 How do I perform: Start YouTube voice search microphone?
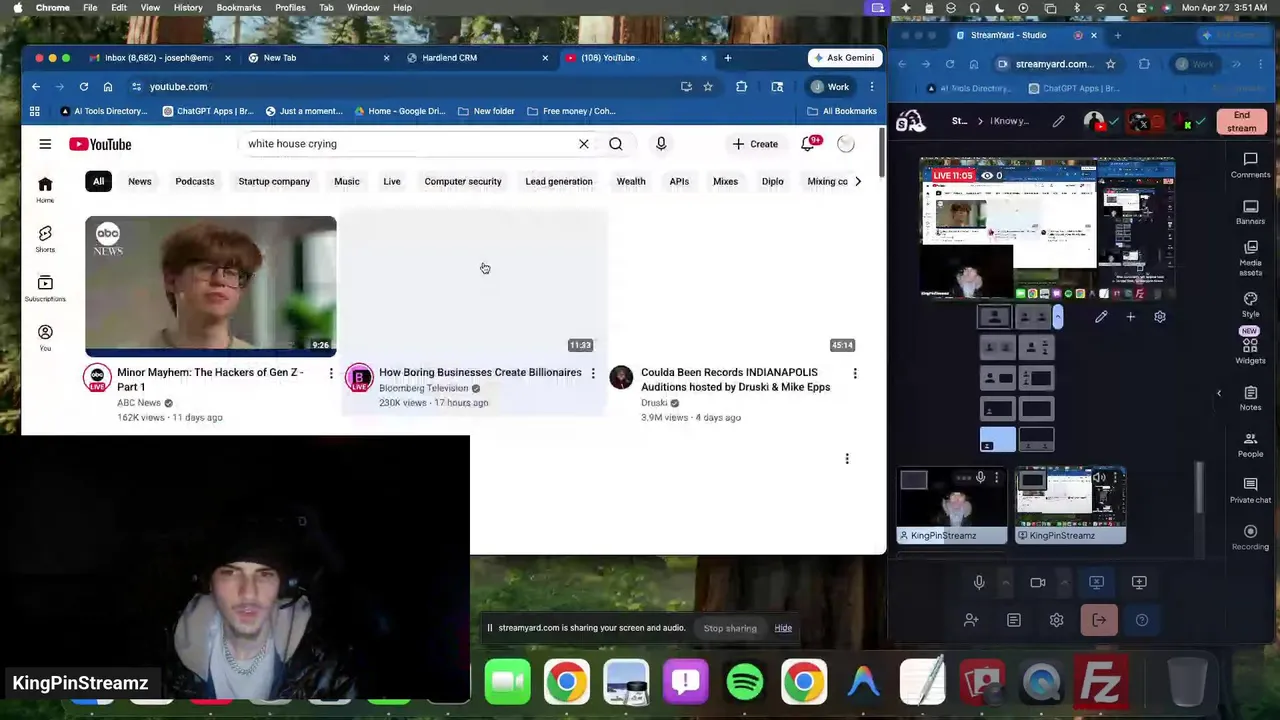coord(661,144)
